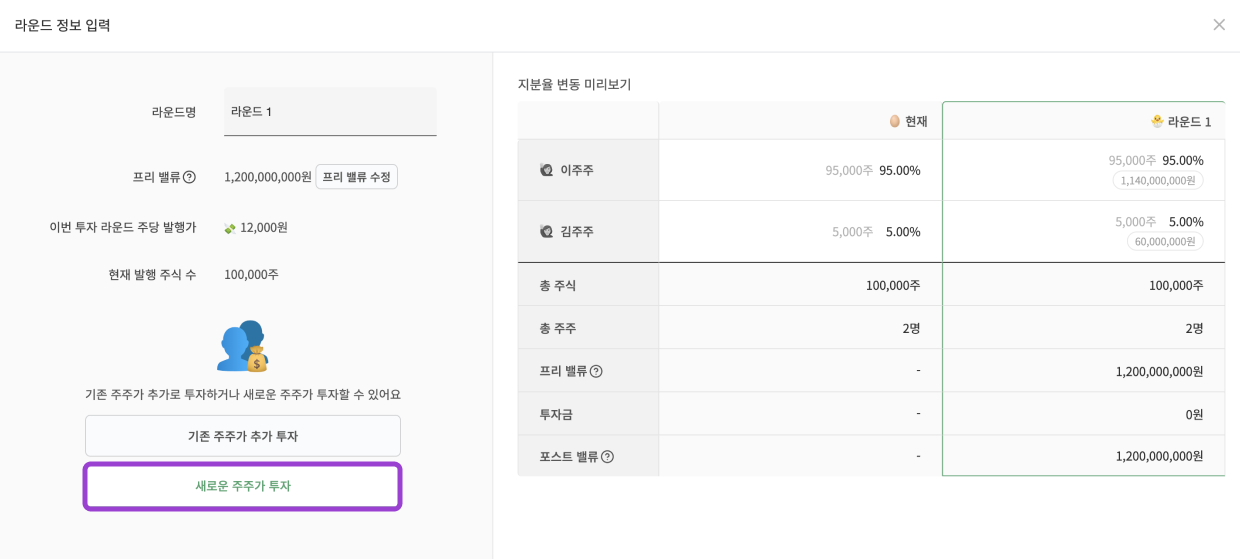The height and width of the screenshot is (559, 1240).
Task: Click the money icon beside 12,000원
Action: (230, 228)
